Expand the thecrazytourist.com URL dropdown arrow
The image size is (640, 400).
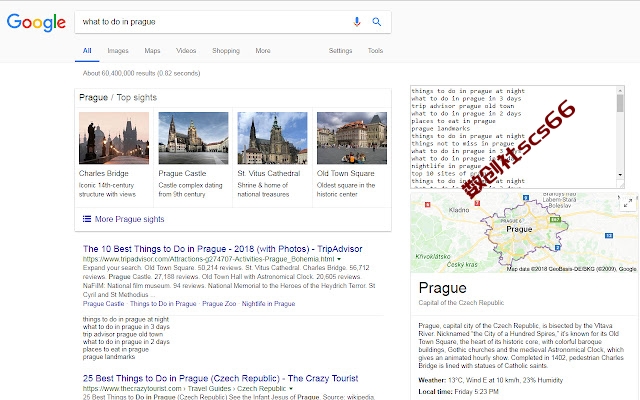[291, 389]
